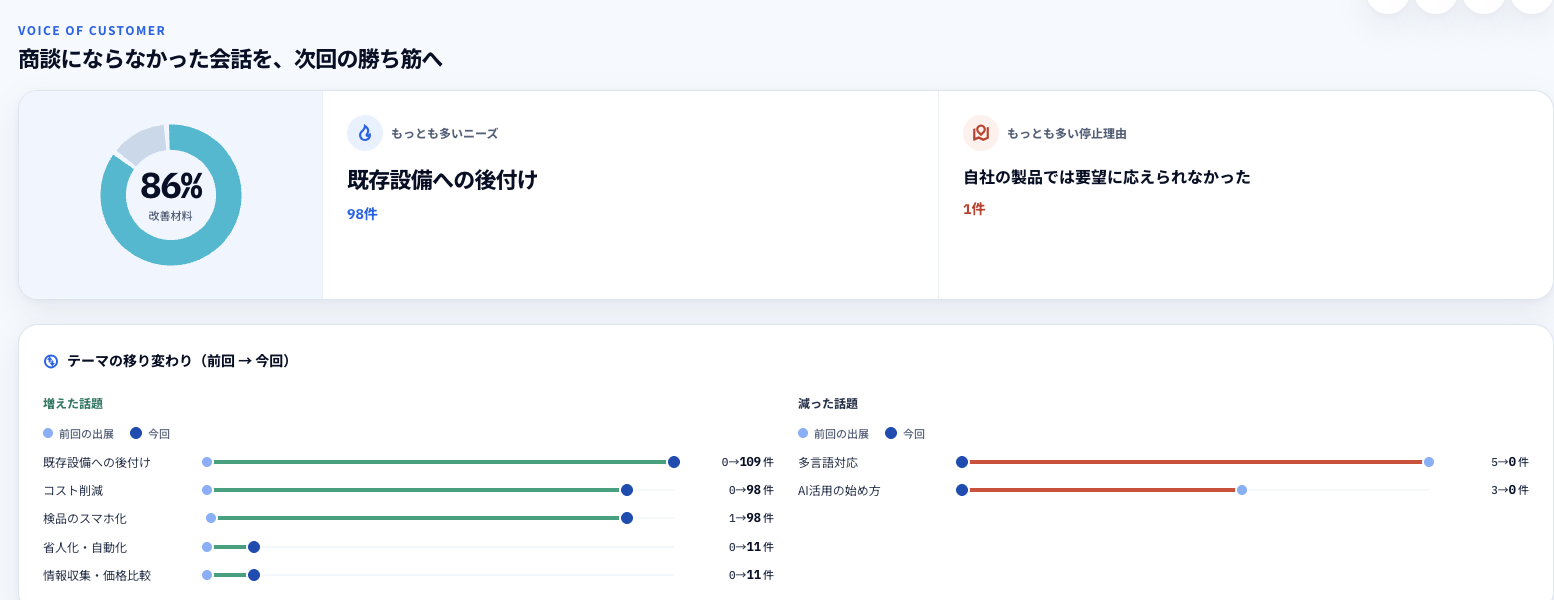Screen dimensions: 1554x600
Task: Click the light 前回 dot on 検品のスマホ化 row
Action: coord(211,518)
